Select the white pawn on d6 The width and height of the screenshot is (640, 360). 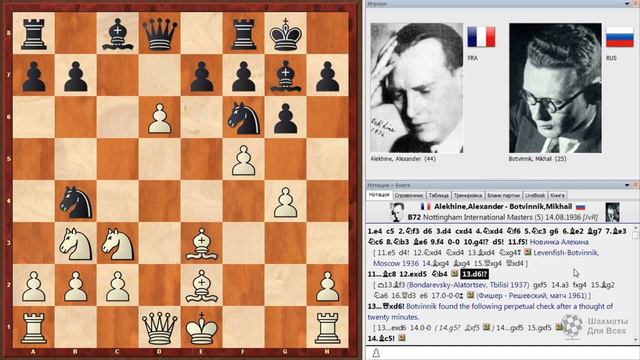coord(160,119)
